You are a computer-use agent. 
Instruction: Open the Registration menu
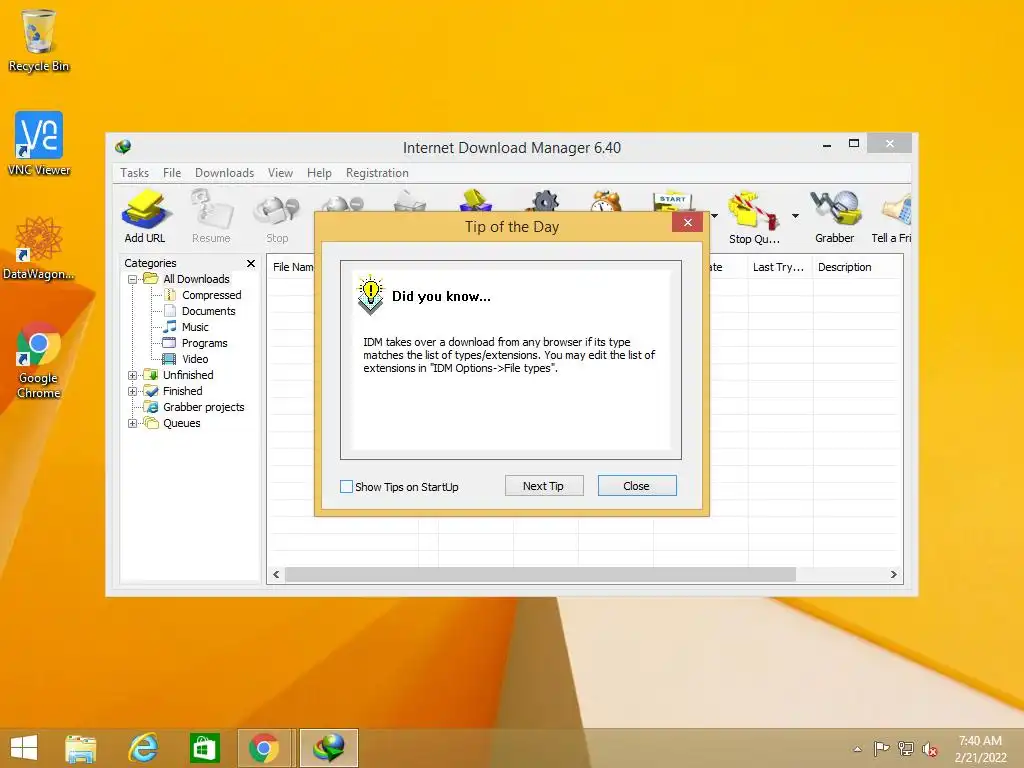click(x=377, y=173)
